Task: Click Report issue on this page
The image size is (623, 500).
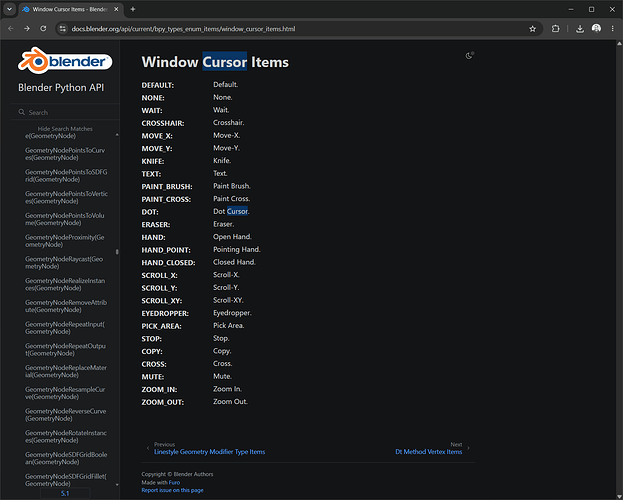Action: [172, 490]
